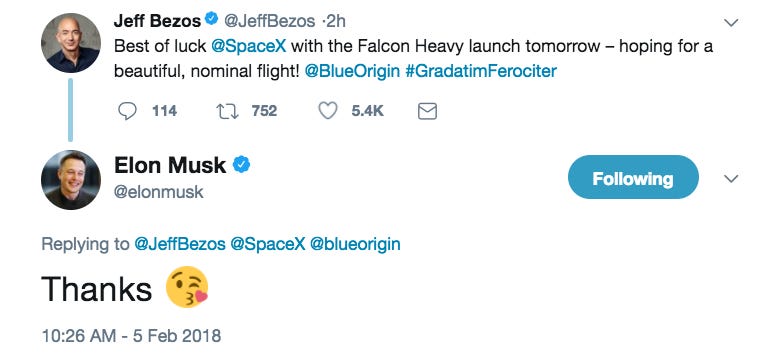Expand Jeff Bezos tweet options chevron
Image resolution: width=779 pixels, height=361 pixels.
(x=731, y=22)
